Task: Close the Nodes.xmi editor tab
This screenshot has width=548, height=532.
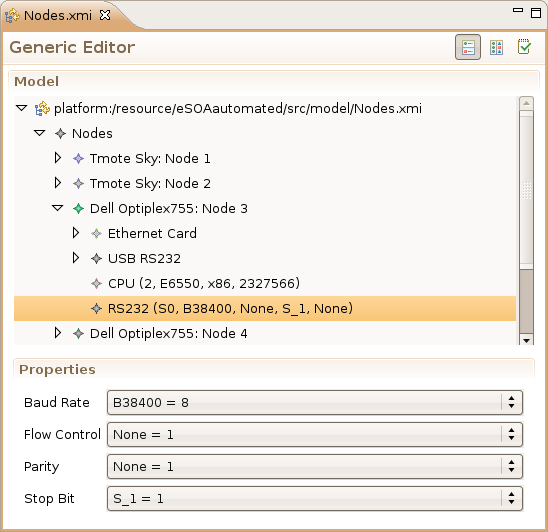Action: [105, 15]
